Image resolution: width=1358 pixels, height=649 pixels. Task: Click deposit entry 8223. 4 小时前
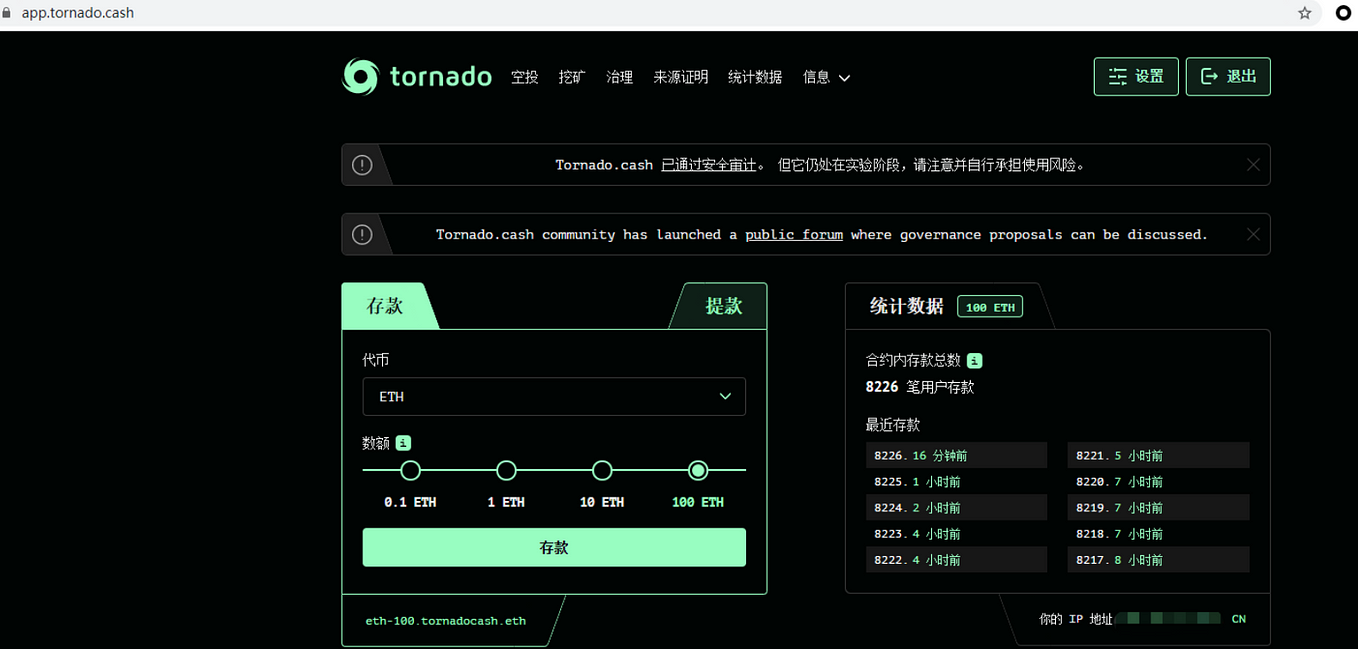point(956,534)
